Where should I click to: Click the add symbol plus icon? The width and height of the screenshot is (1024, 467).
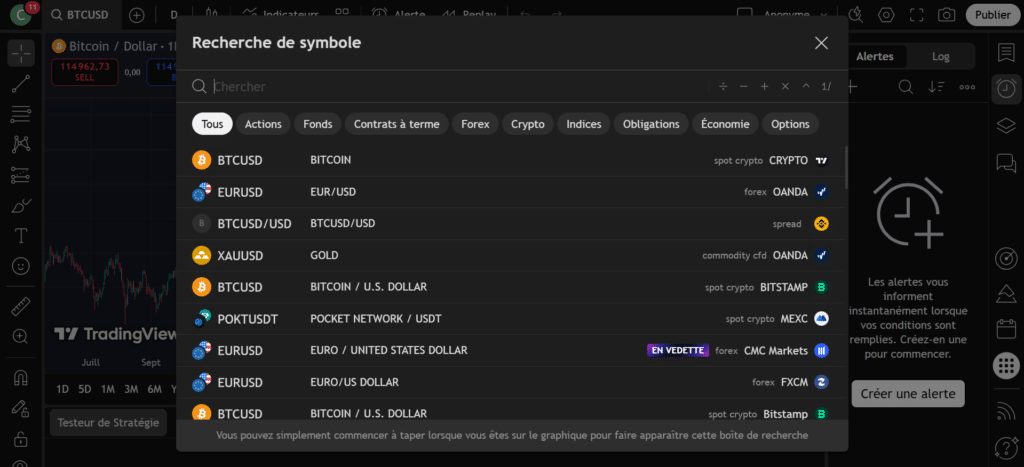pyautogui.click(x=136, y=15)
